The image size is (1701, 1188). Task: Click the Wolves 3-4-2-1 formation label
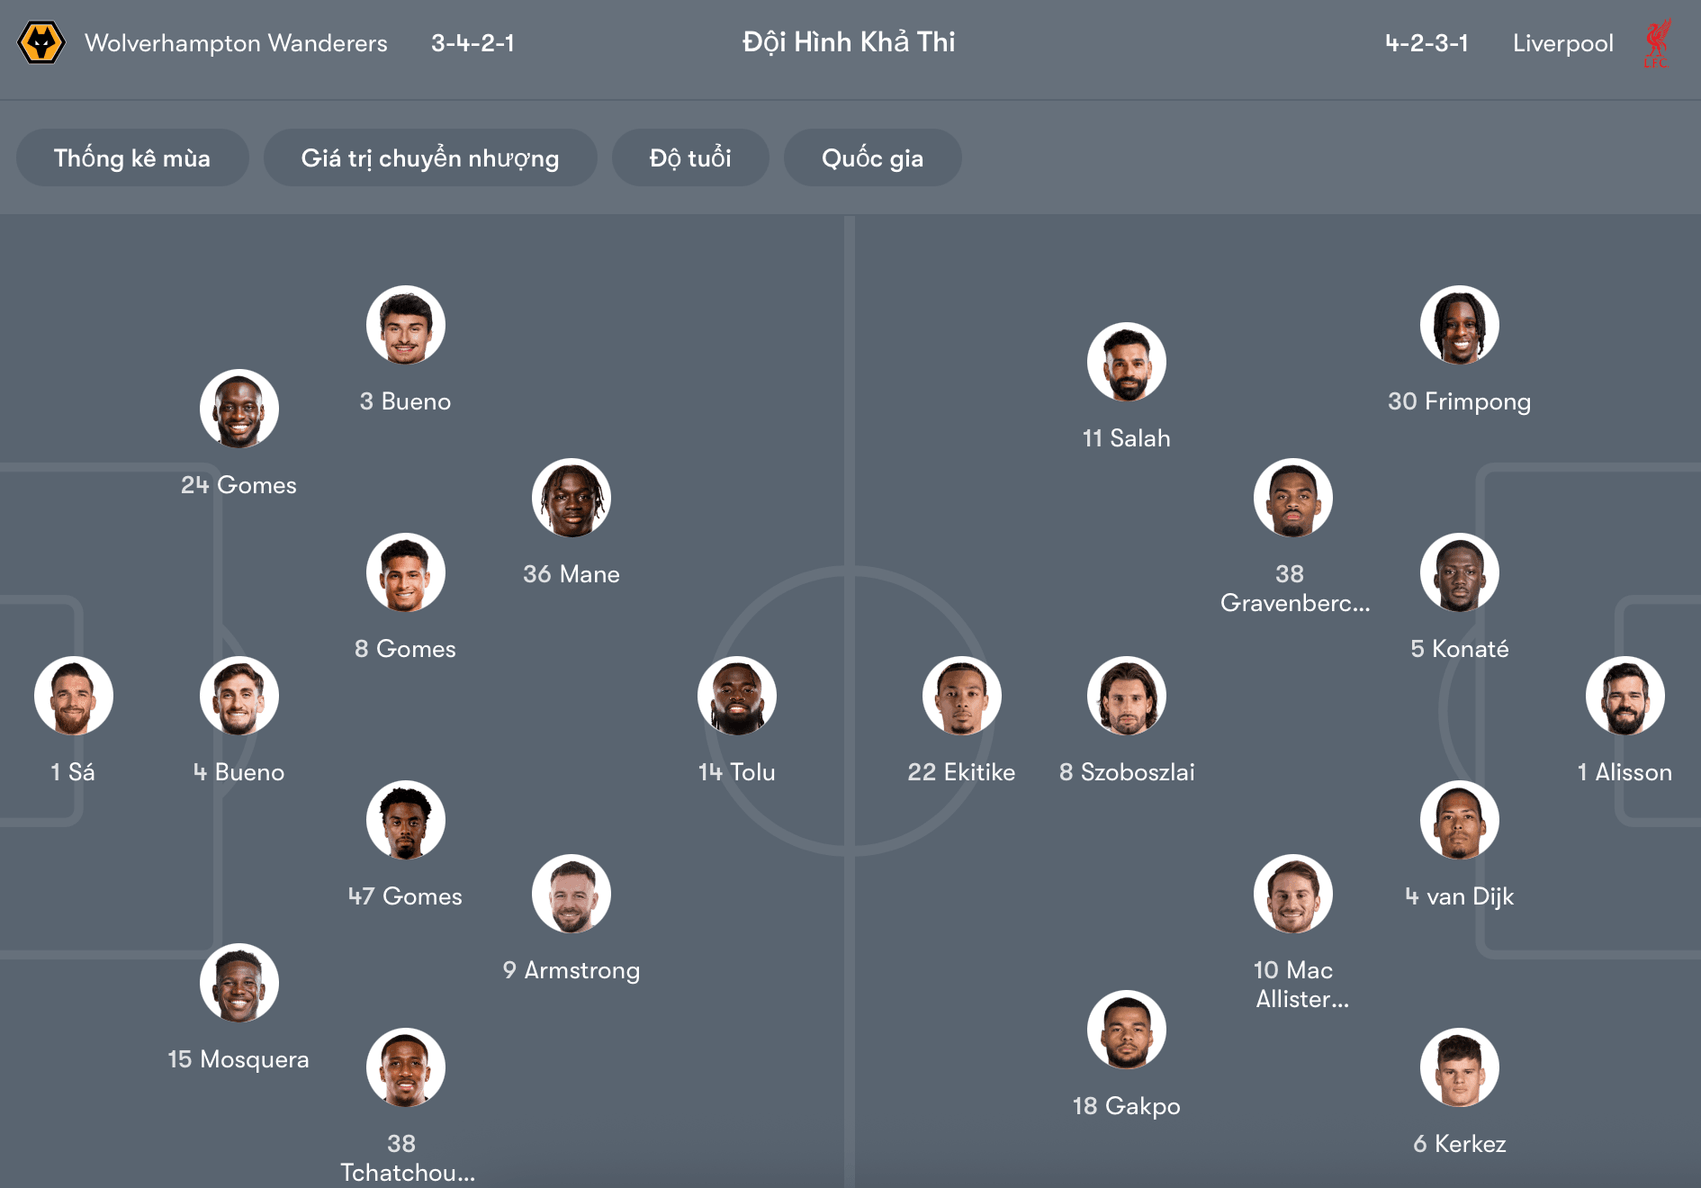click(471, 43)
